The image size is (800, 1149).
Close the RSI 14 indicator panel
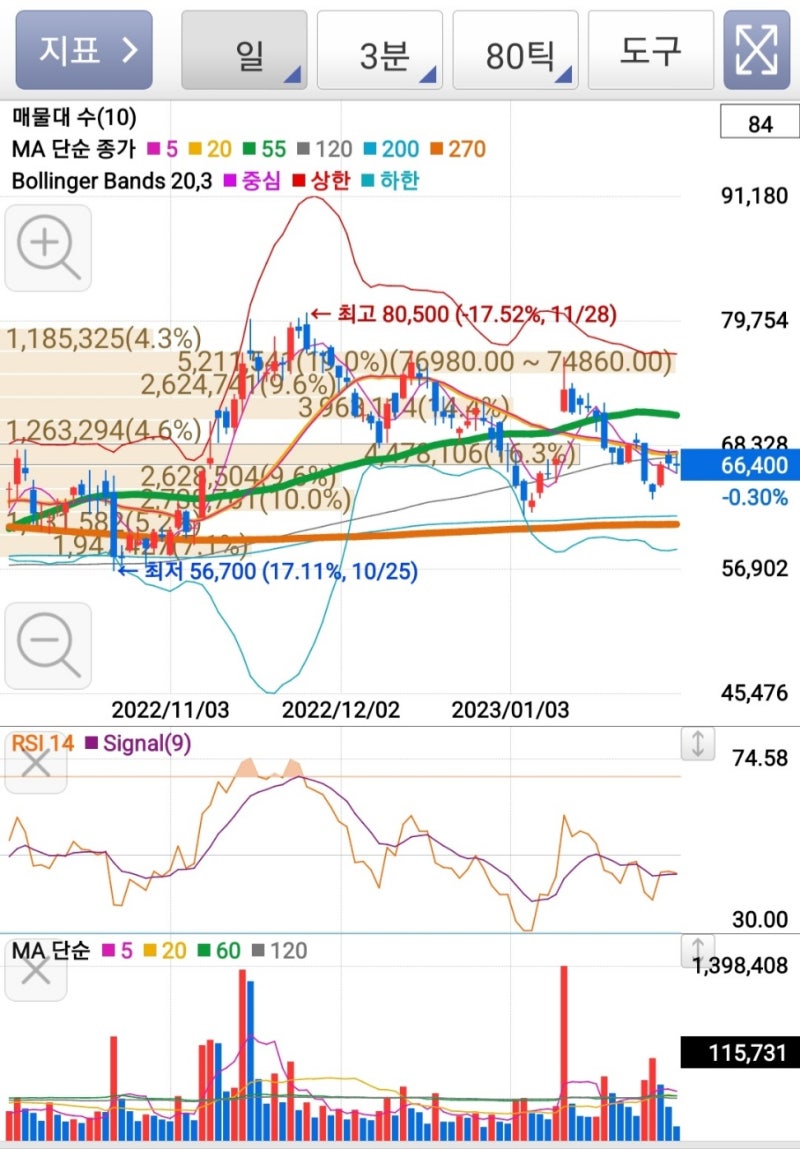[35, 764]
